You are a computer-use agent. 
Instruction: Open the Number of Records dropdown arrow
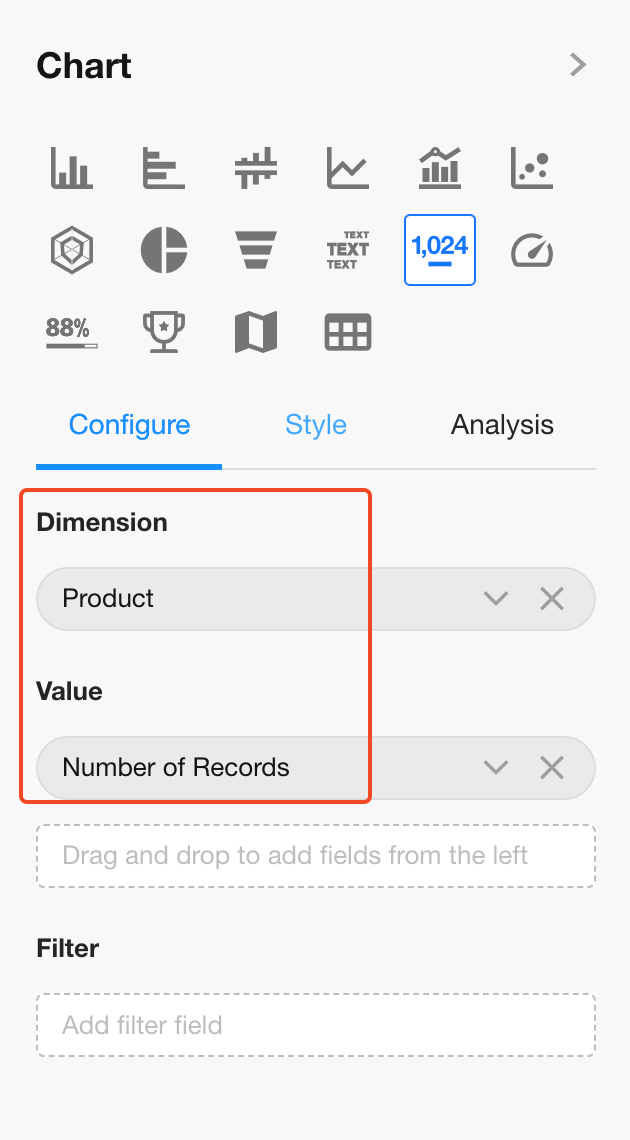[496, 768]
